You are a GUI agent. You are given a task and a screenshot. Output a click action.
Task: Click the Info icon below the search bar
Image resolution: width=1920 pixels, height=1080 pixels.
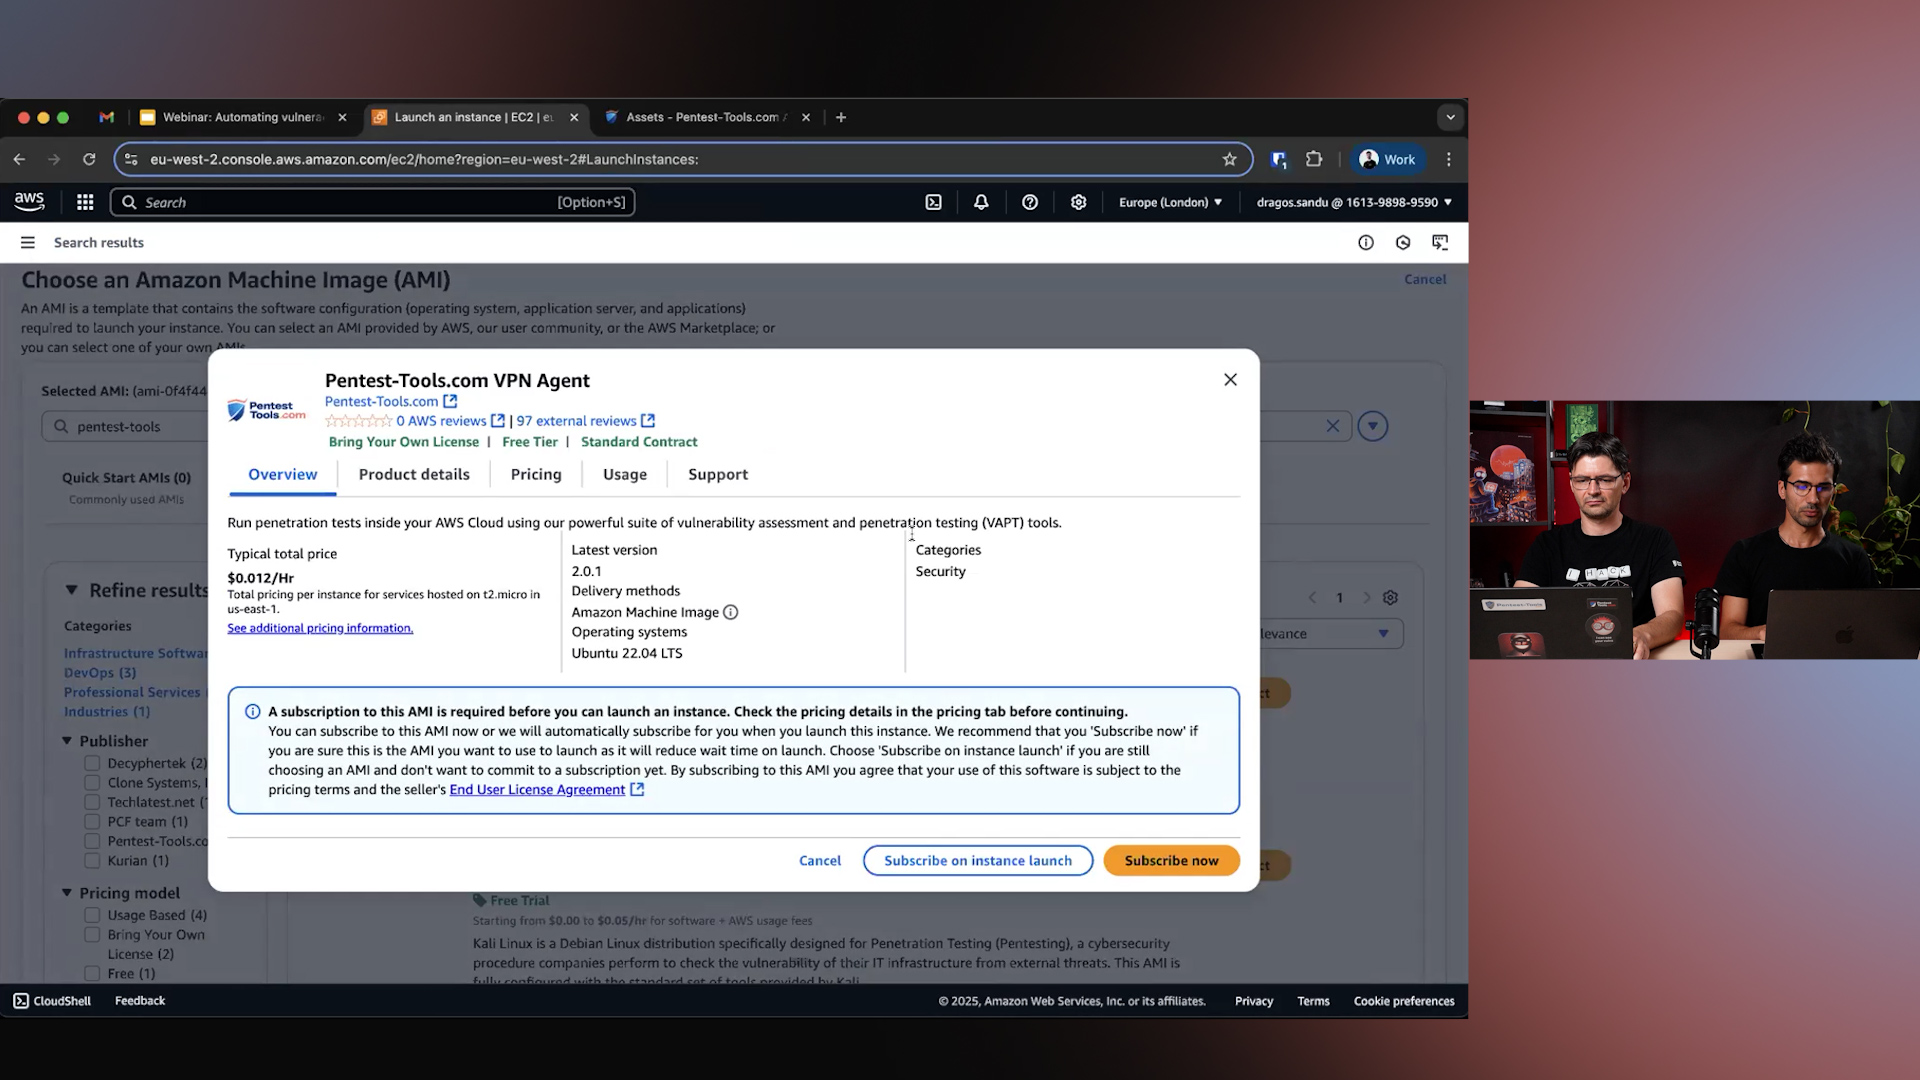pos(1366,242)
